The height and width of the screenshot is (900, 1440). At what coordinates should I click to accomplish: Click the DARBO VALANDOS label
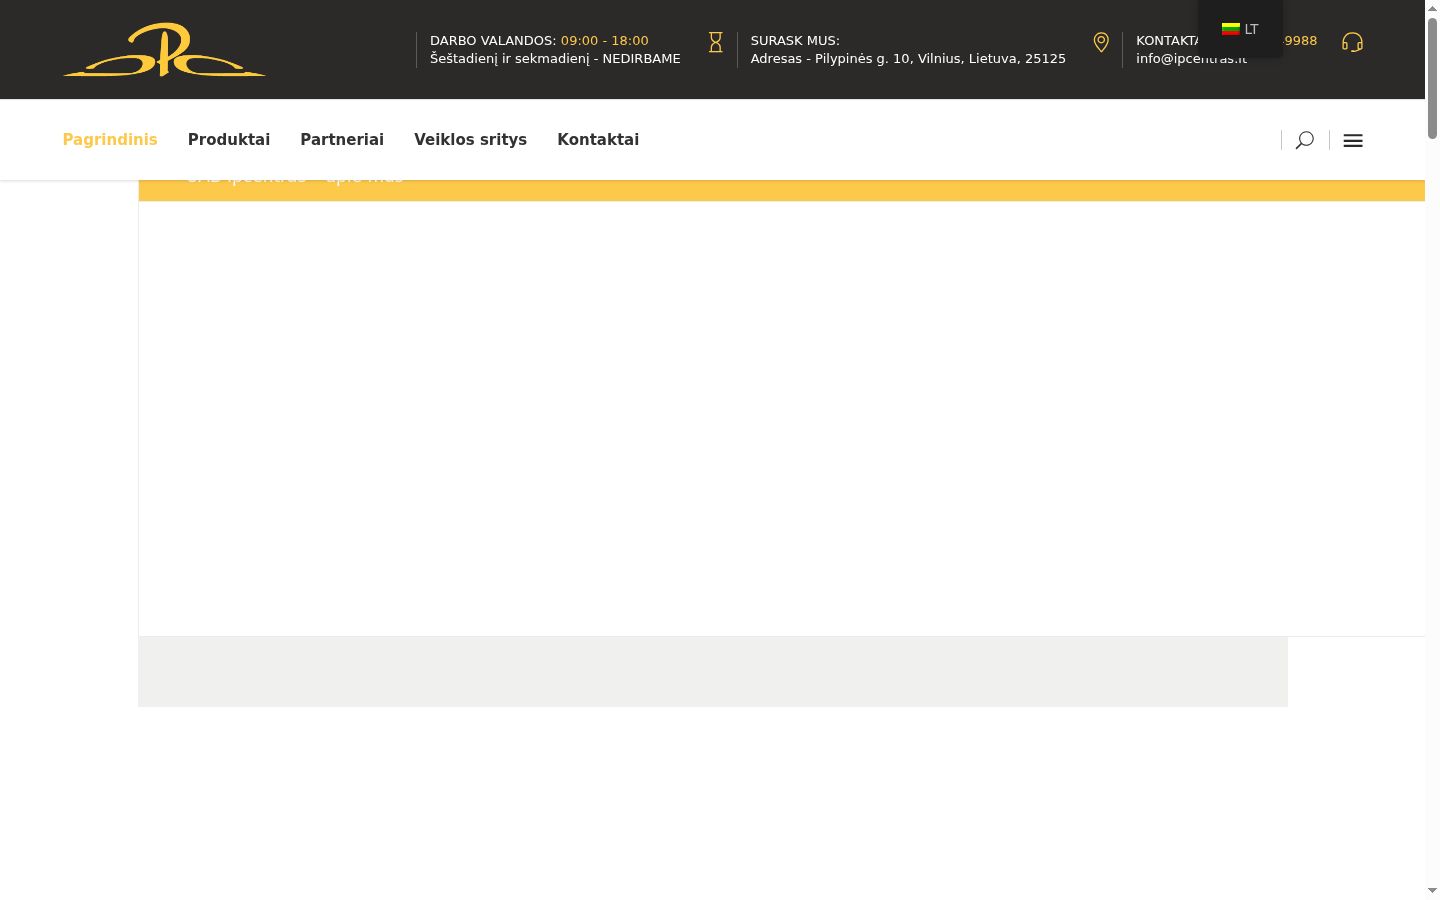pos(493,40)
